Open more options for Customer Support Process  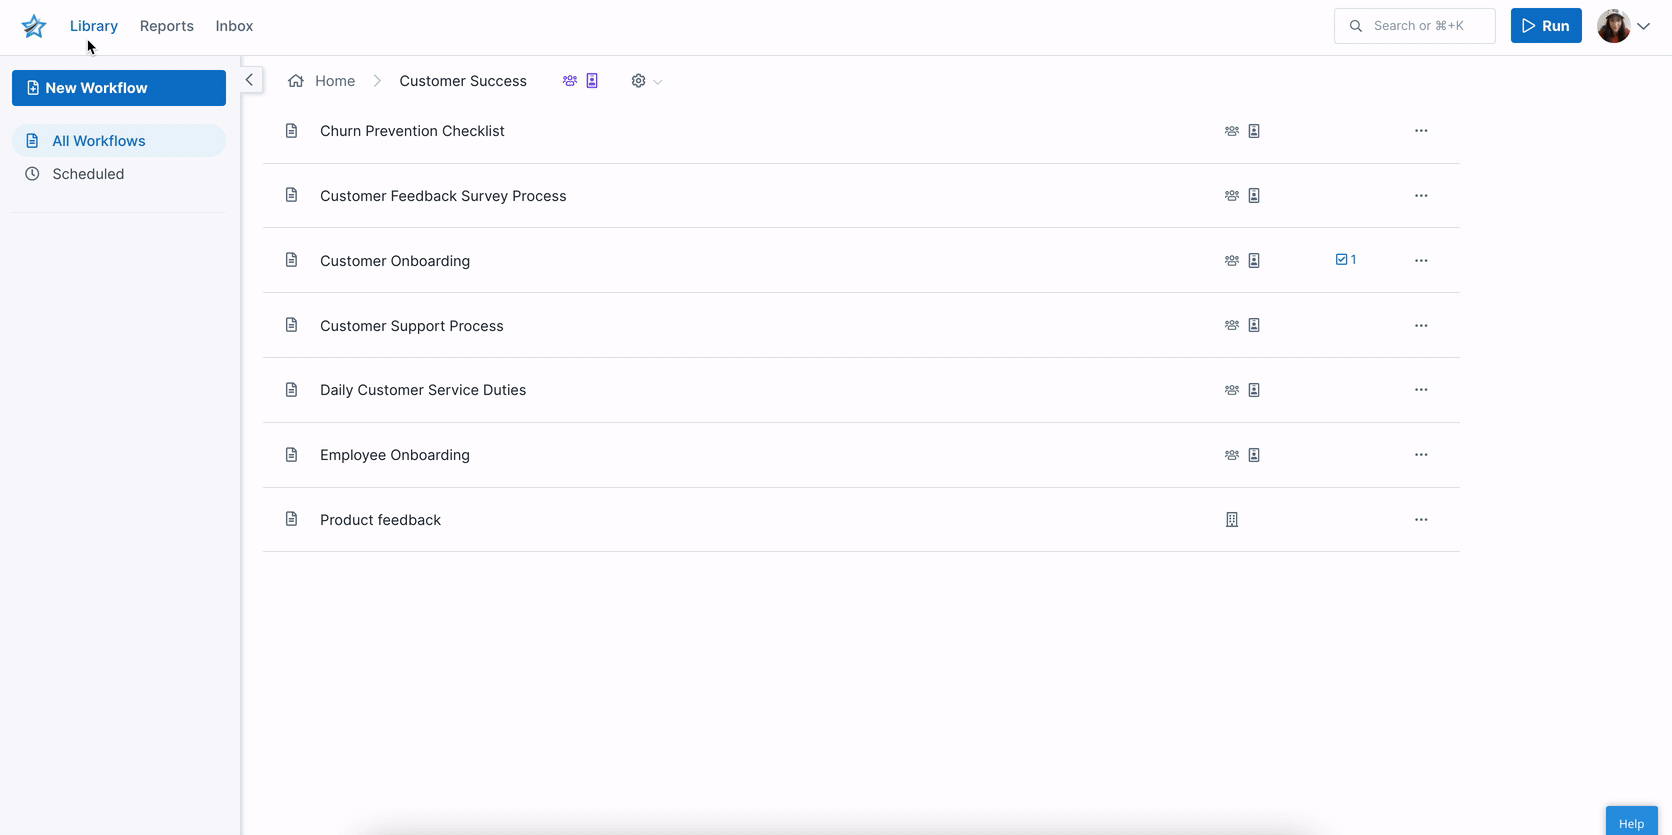tap(1421, 326)
